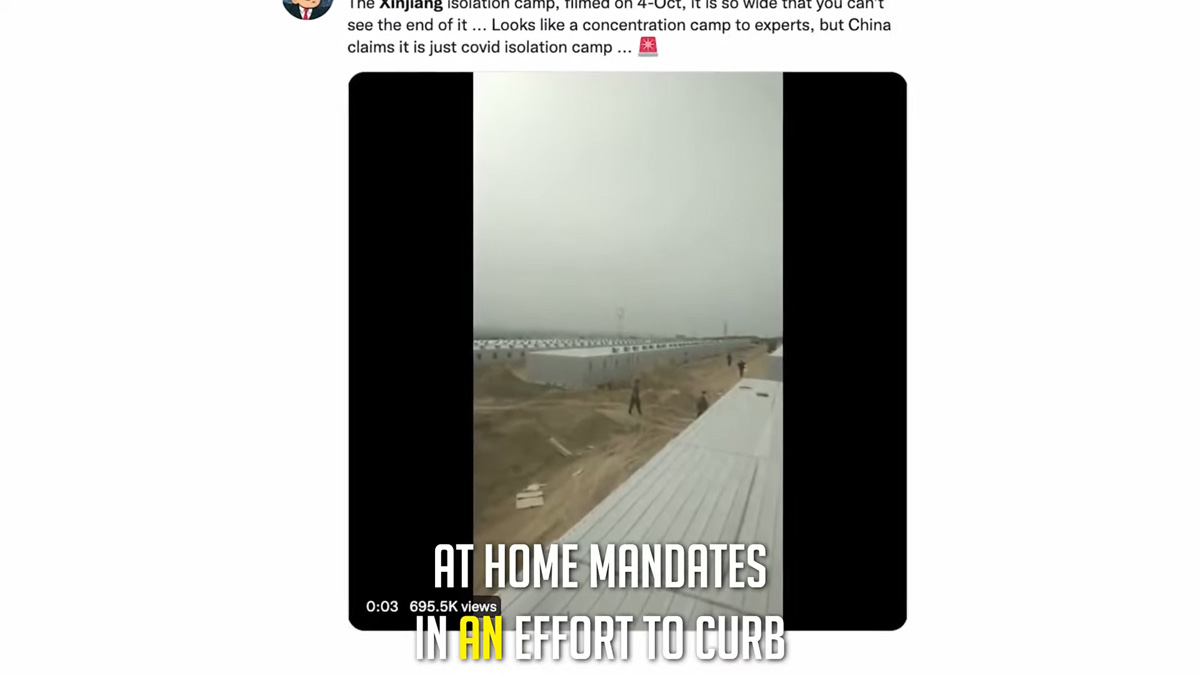Click the 695.5K views counter
The height and width of the screenshot is (675, 1200).
[x=453, y=606]
